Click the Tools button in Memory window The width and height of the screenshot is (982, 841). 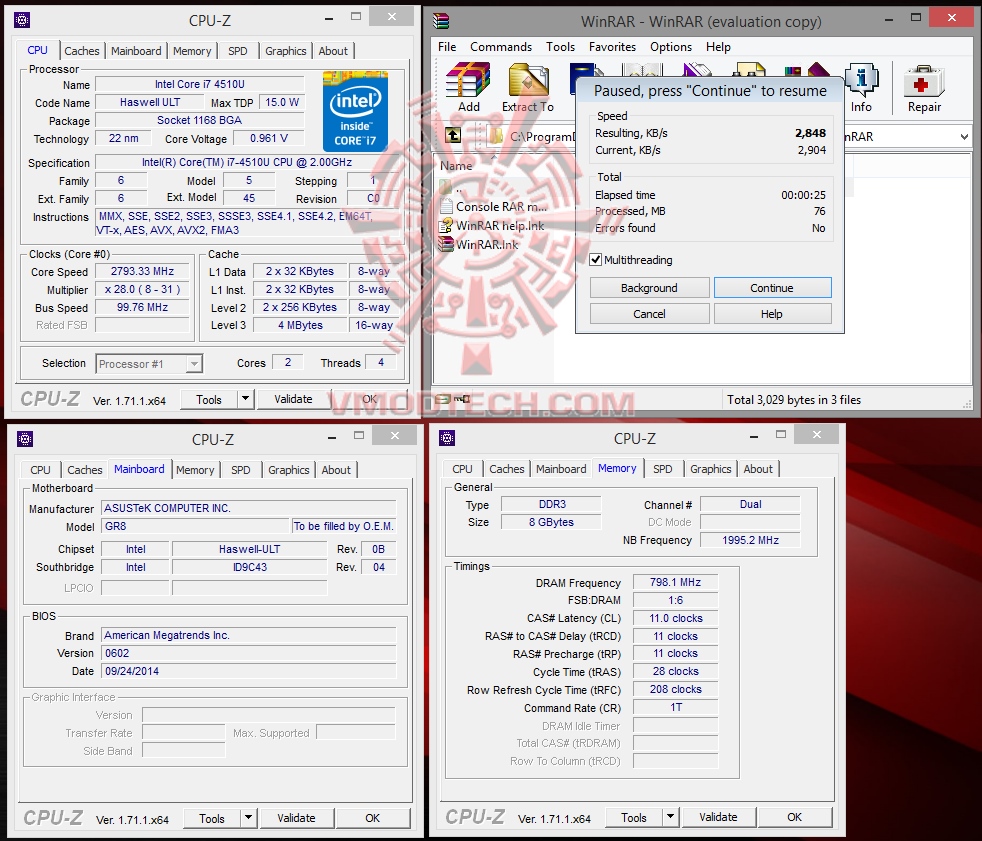pos(634,817)
